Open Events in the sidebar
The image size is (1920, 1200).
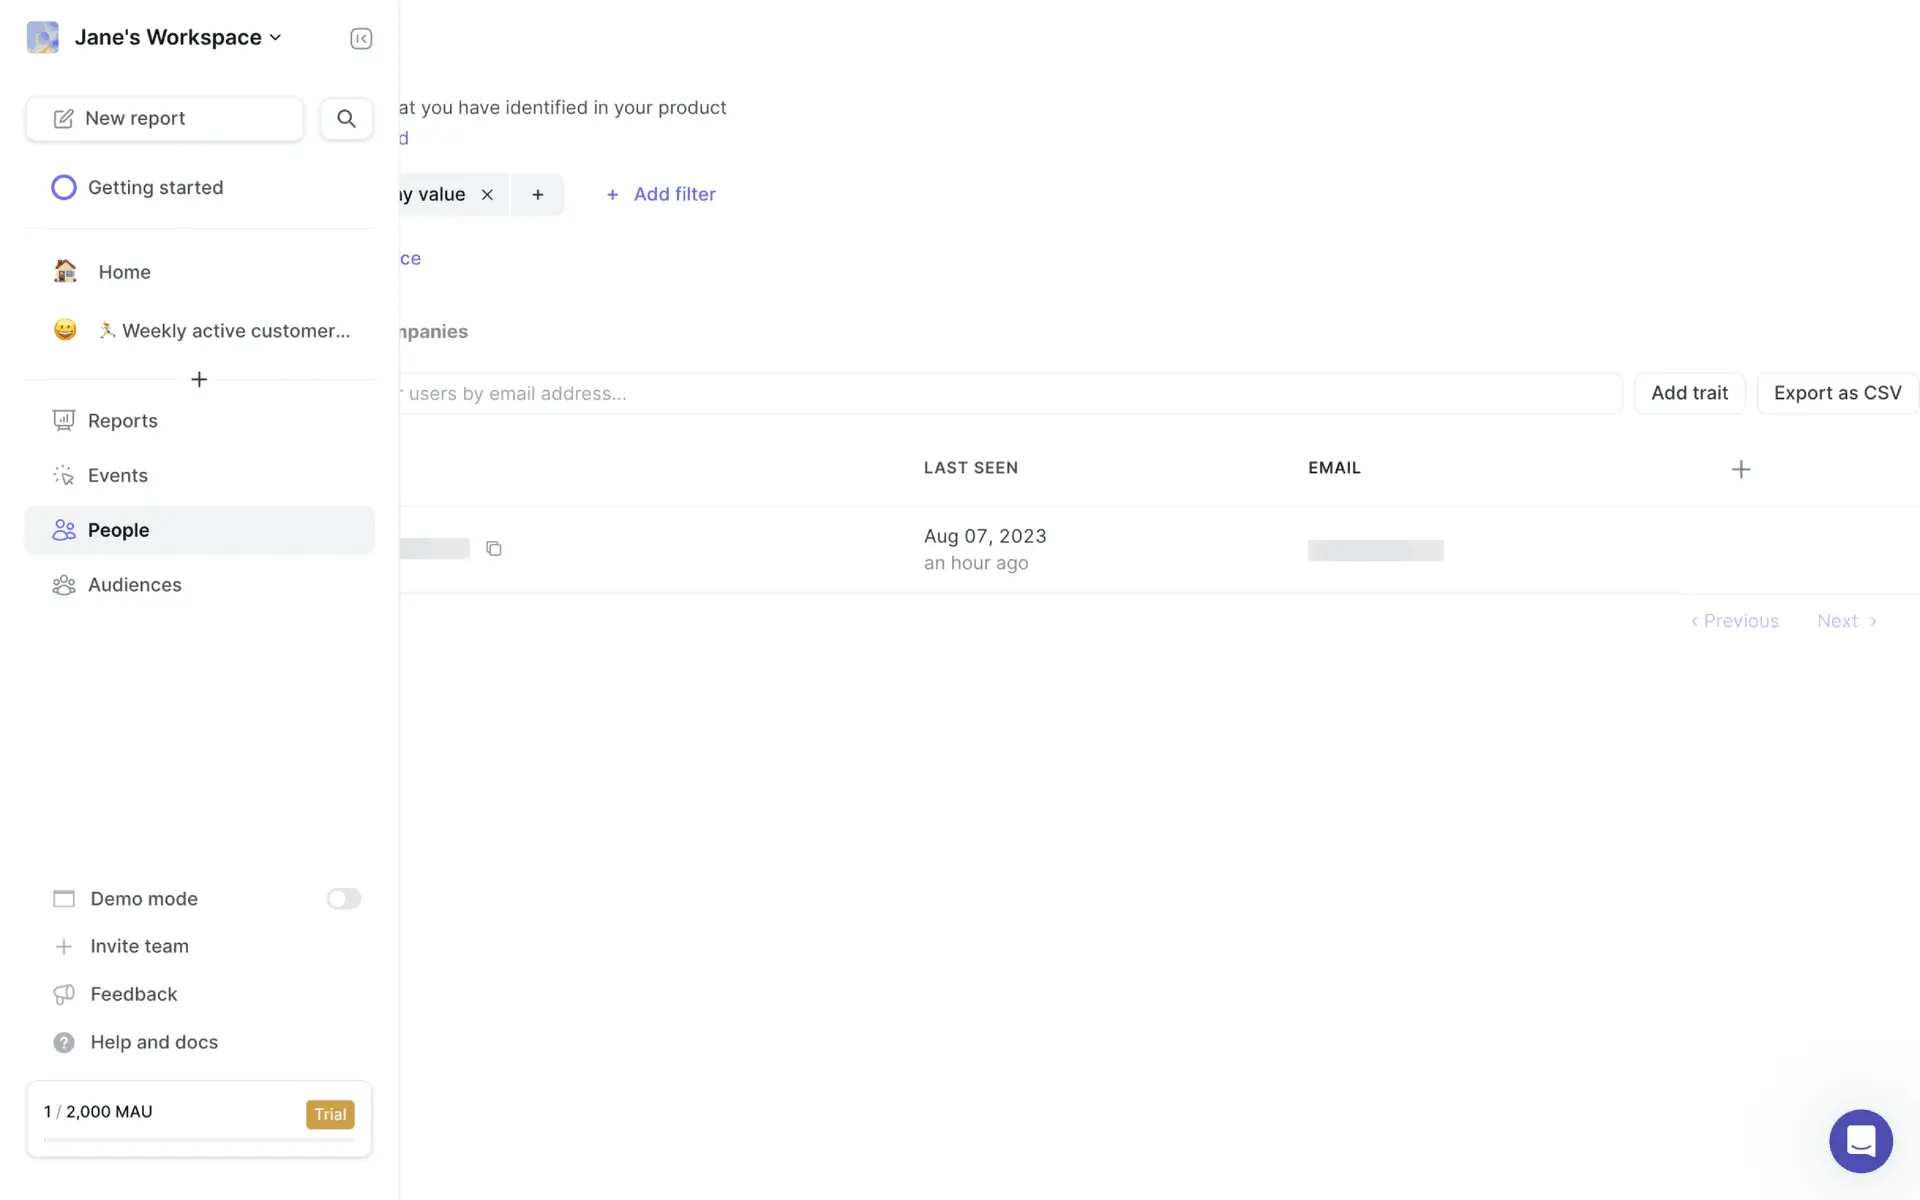[x=117, y=476]
